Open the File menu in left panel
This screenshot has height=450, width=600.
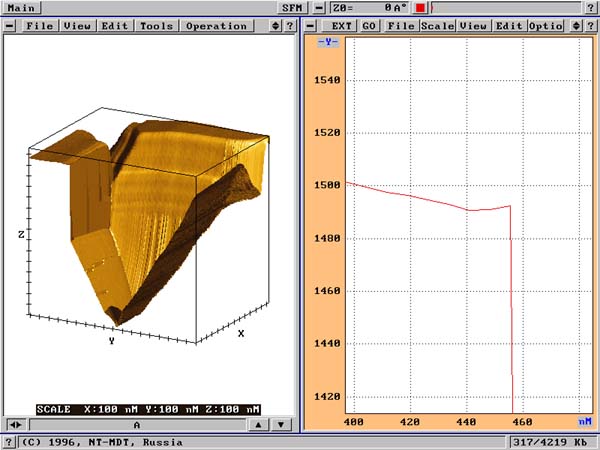click(41, 25)
